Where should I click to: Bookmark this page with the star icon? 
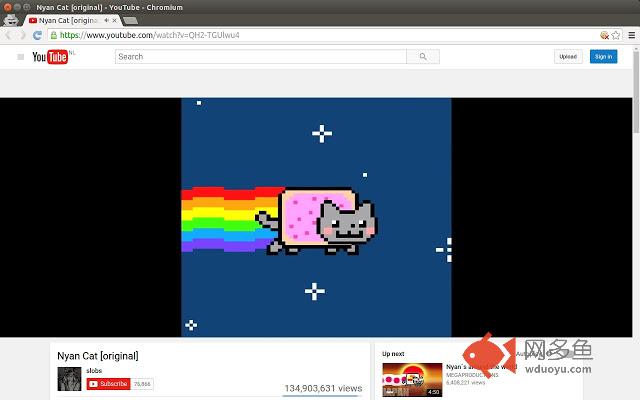coord(616,35)
